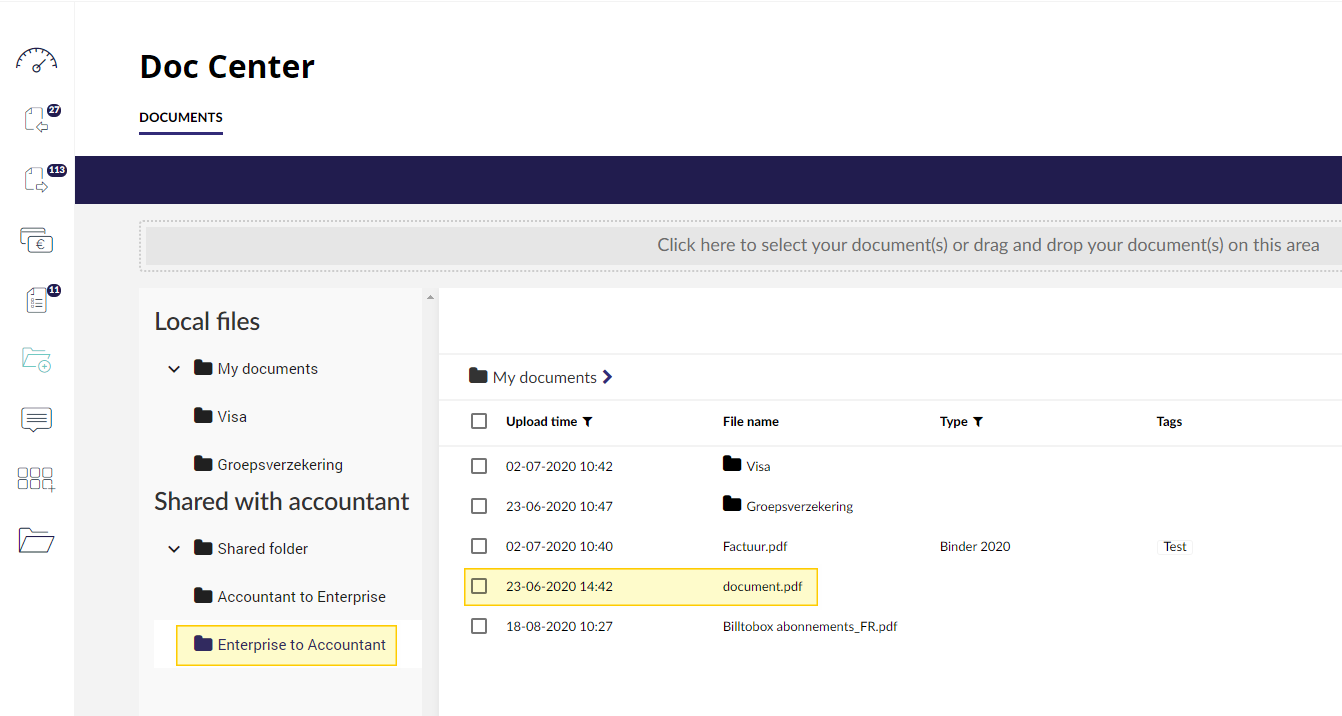This screenshot has width=1342, height=716.
Task: Open incoming documents icon with badge 27
Action: [36, 120]
